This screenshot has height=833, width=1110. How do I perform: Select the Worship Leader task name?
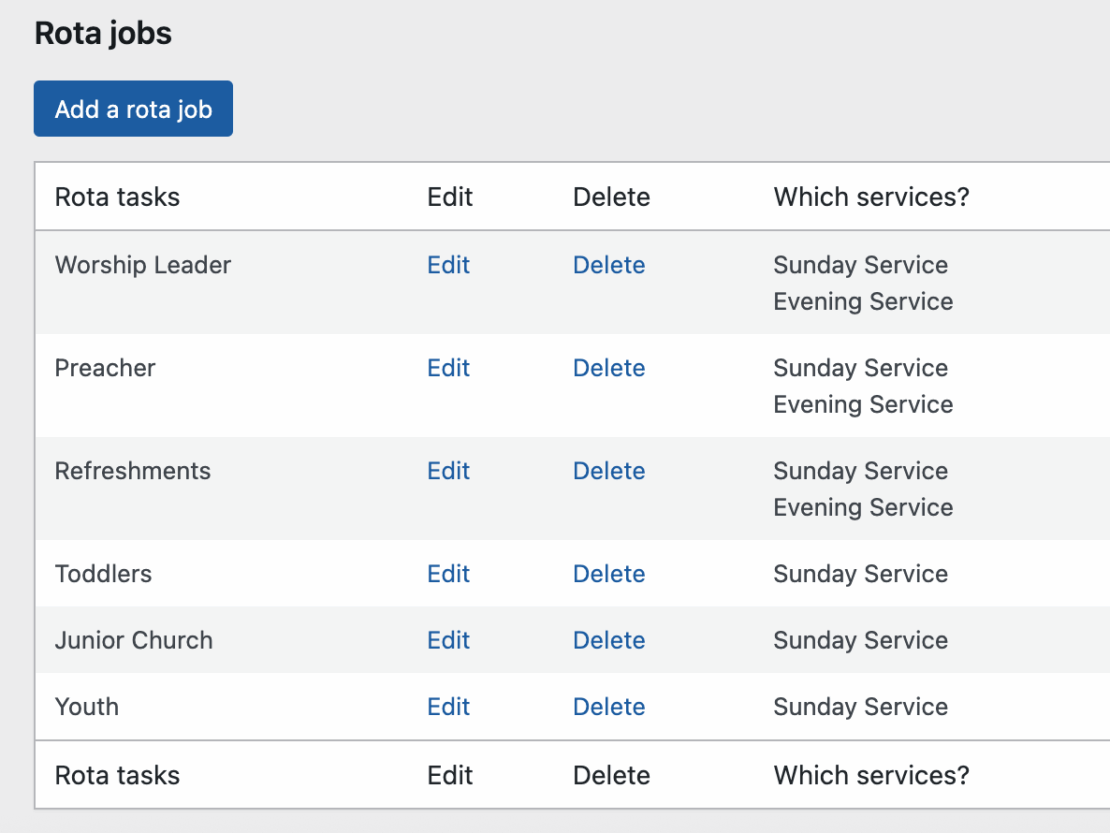pyautogui.click(x=143, y=265)
